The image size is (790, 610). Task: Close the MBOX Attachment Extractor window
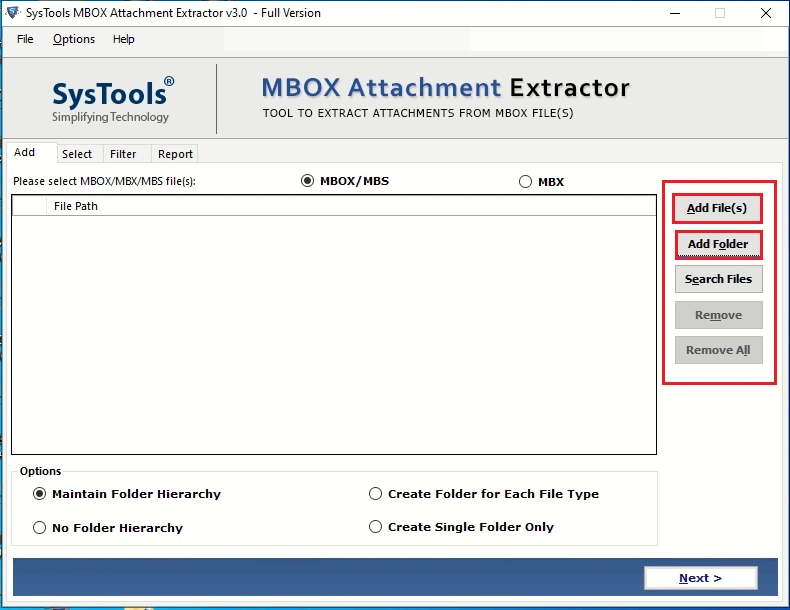click(x=766, y=13)
